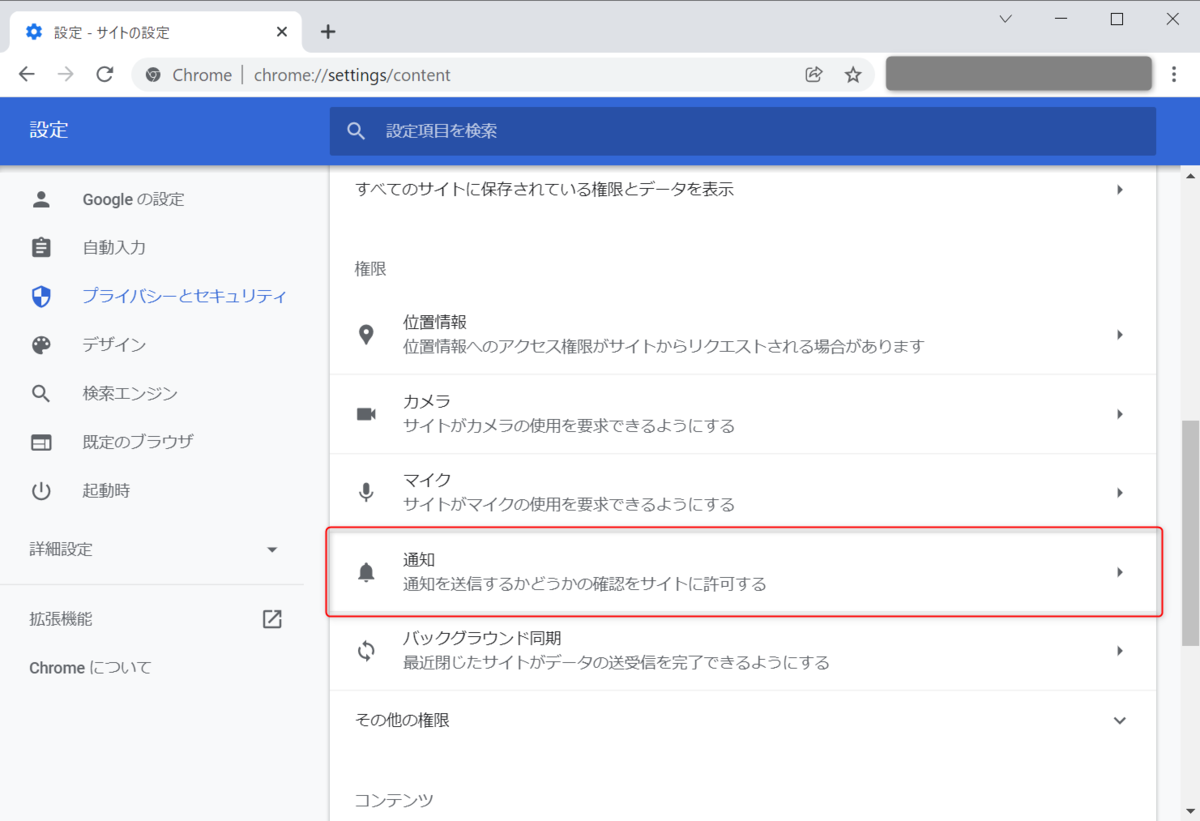
Task: Open a new tab with the plus button
Action: point(328,31)
